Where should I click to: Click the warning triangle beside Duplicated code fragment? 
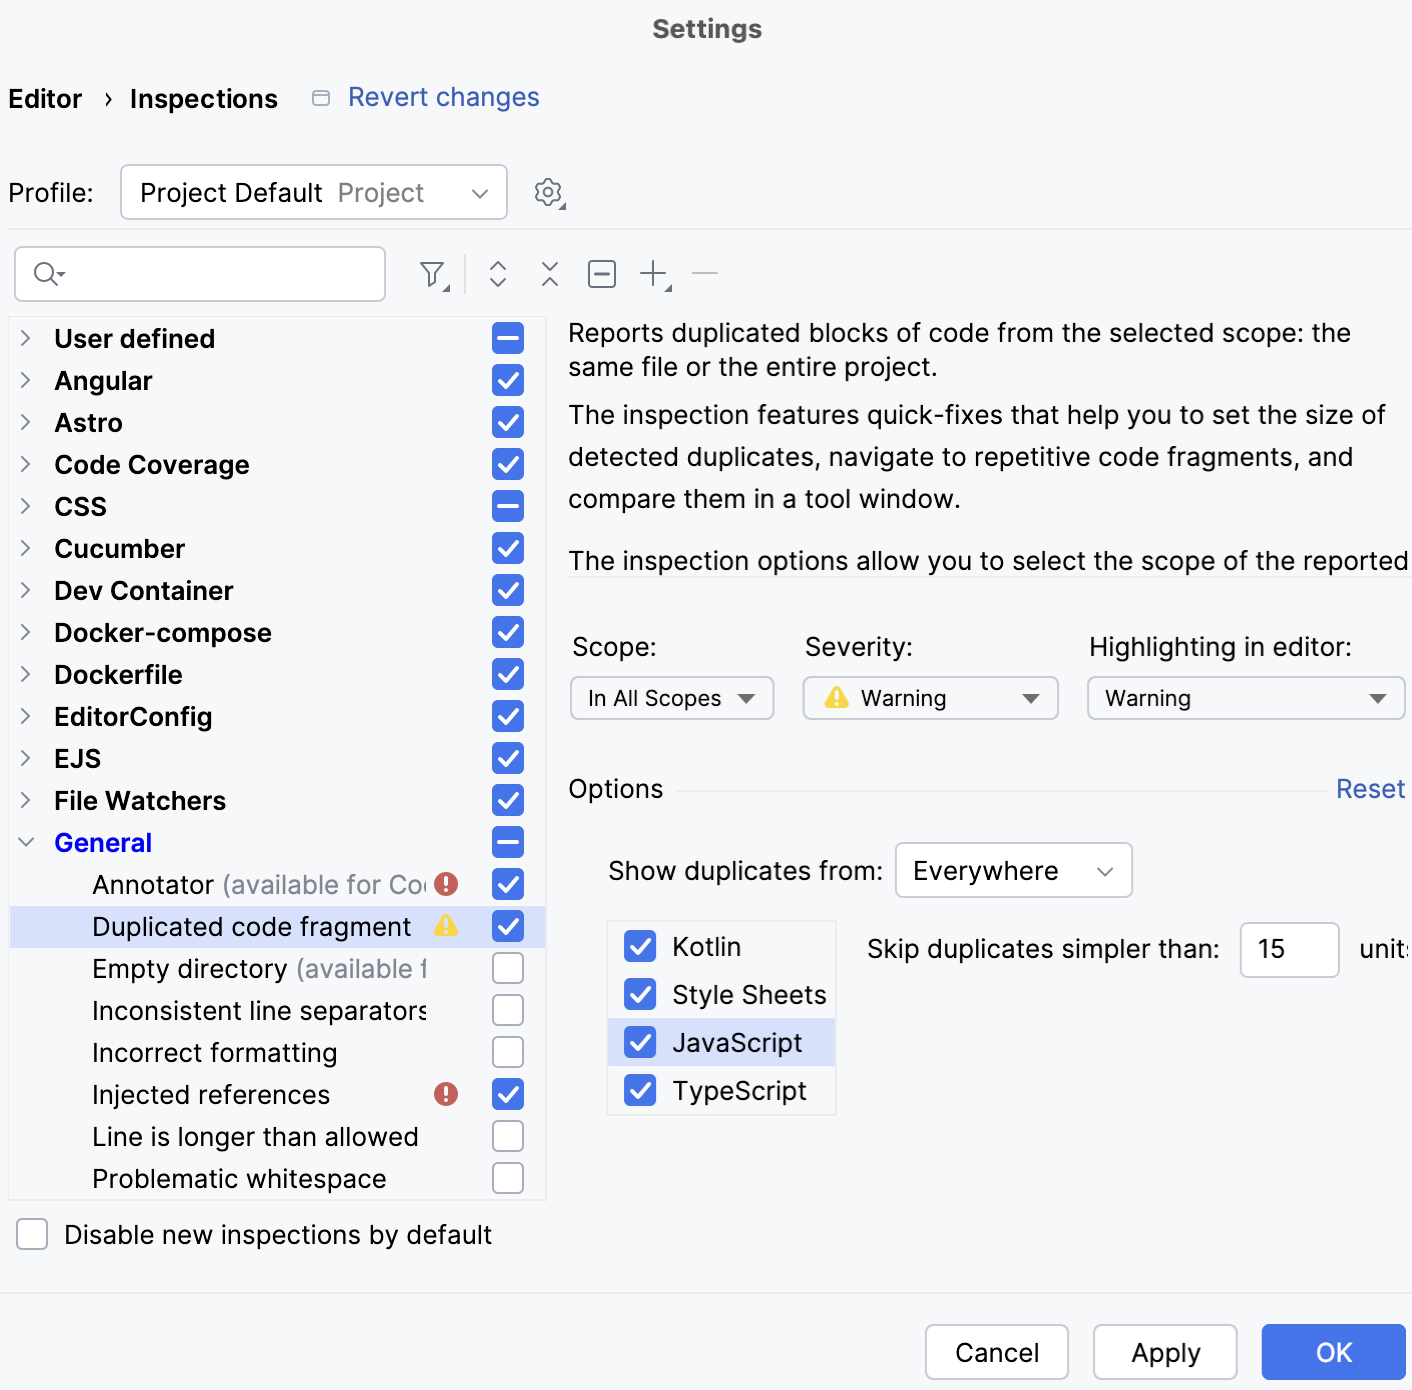click(446, 926)
